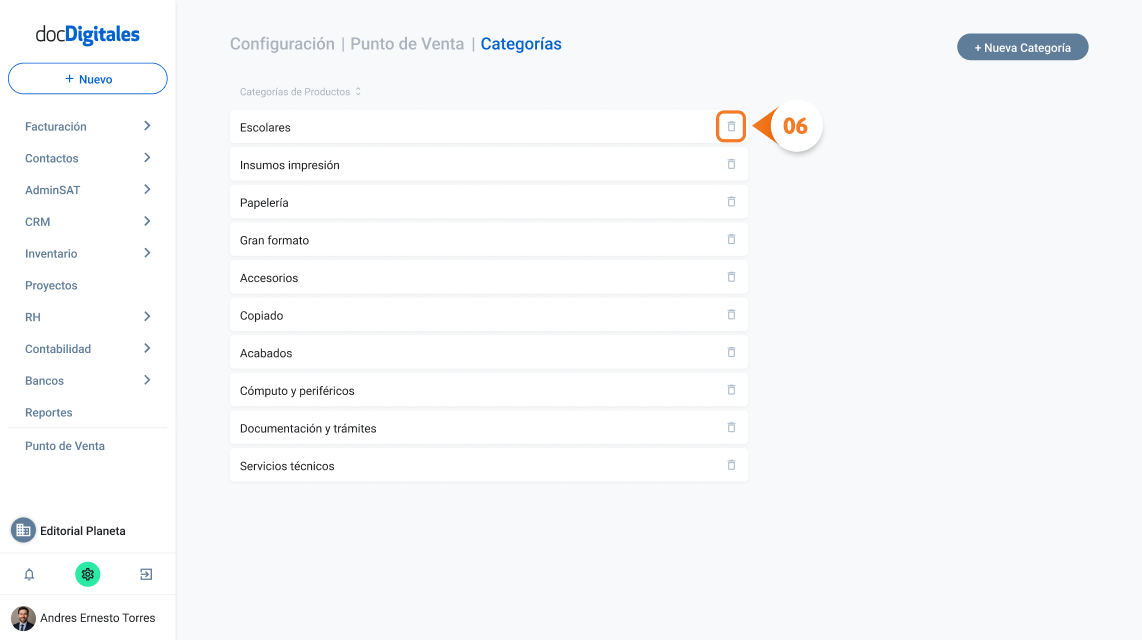
Task: Remove the Papelería category via trash icon
Action: 731,202
